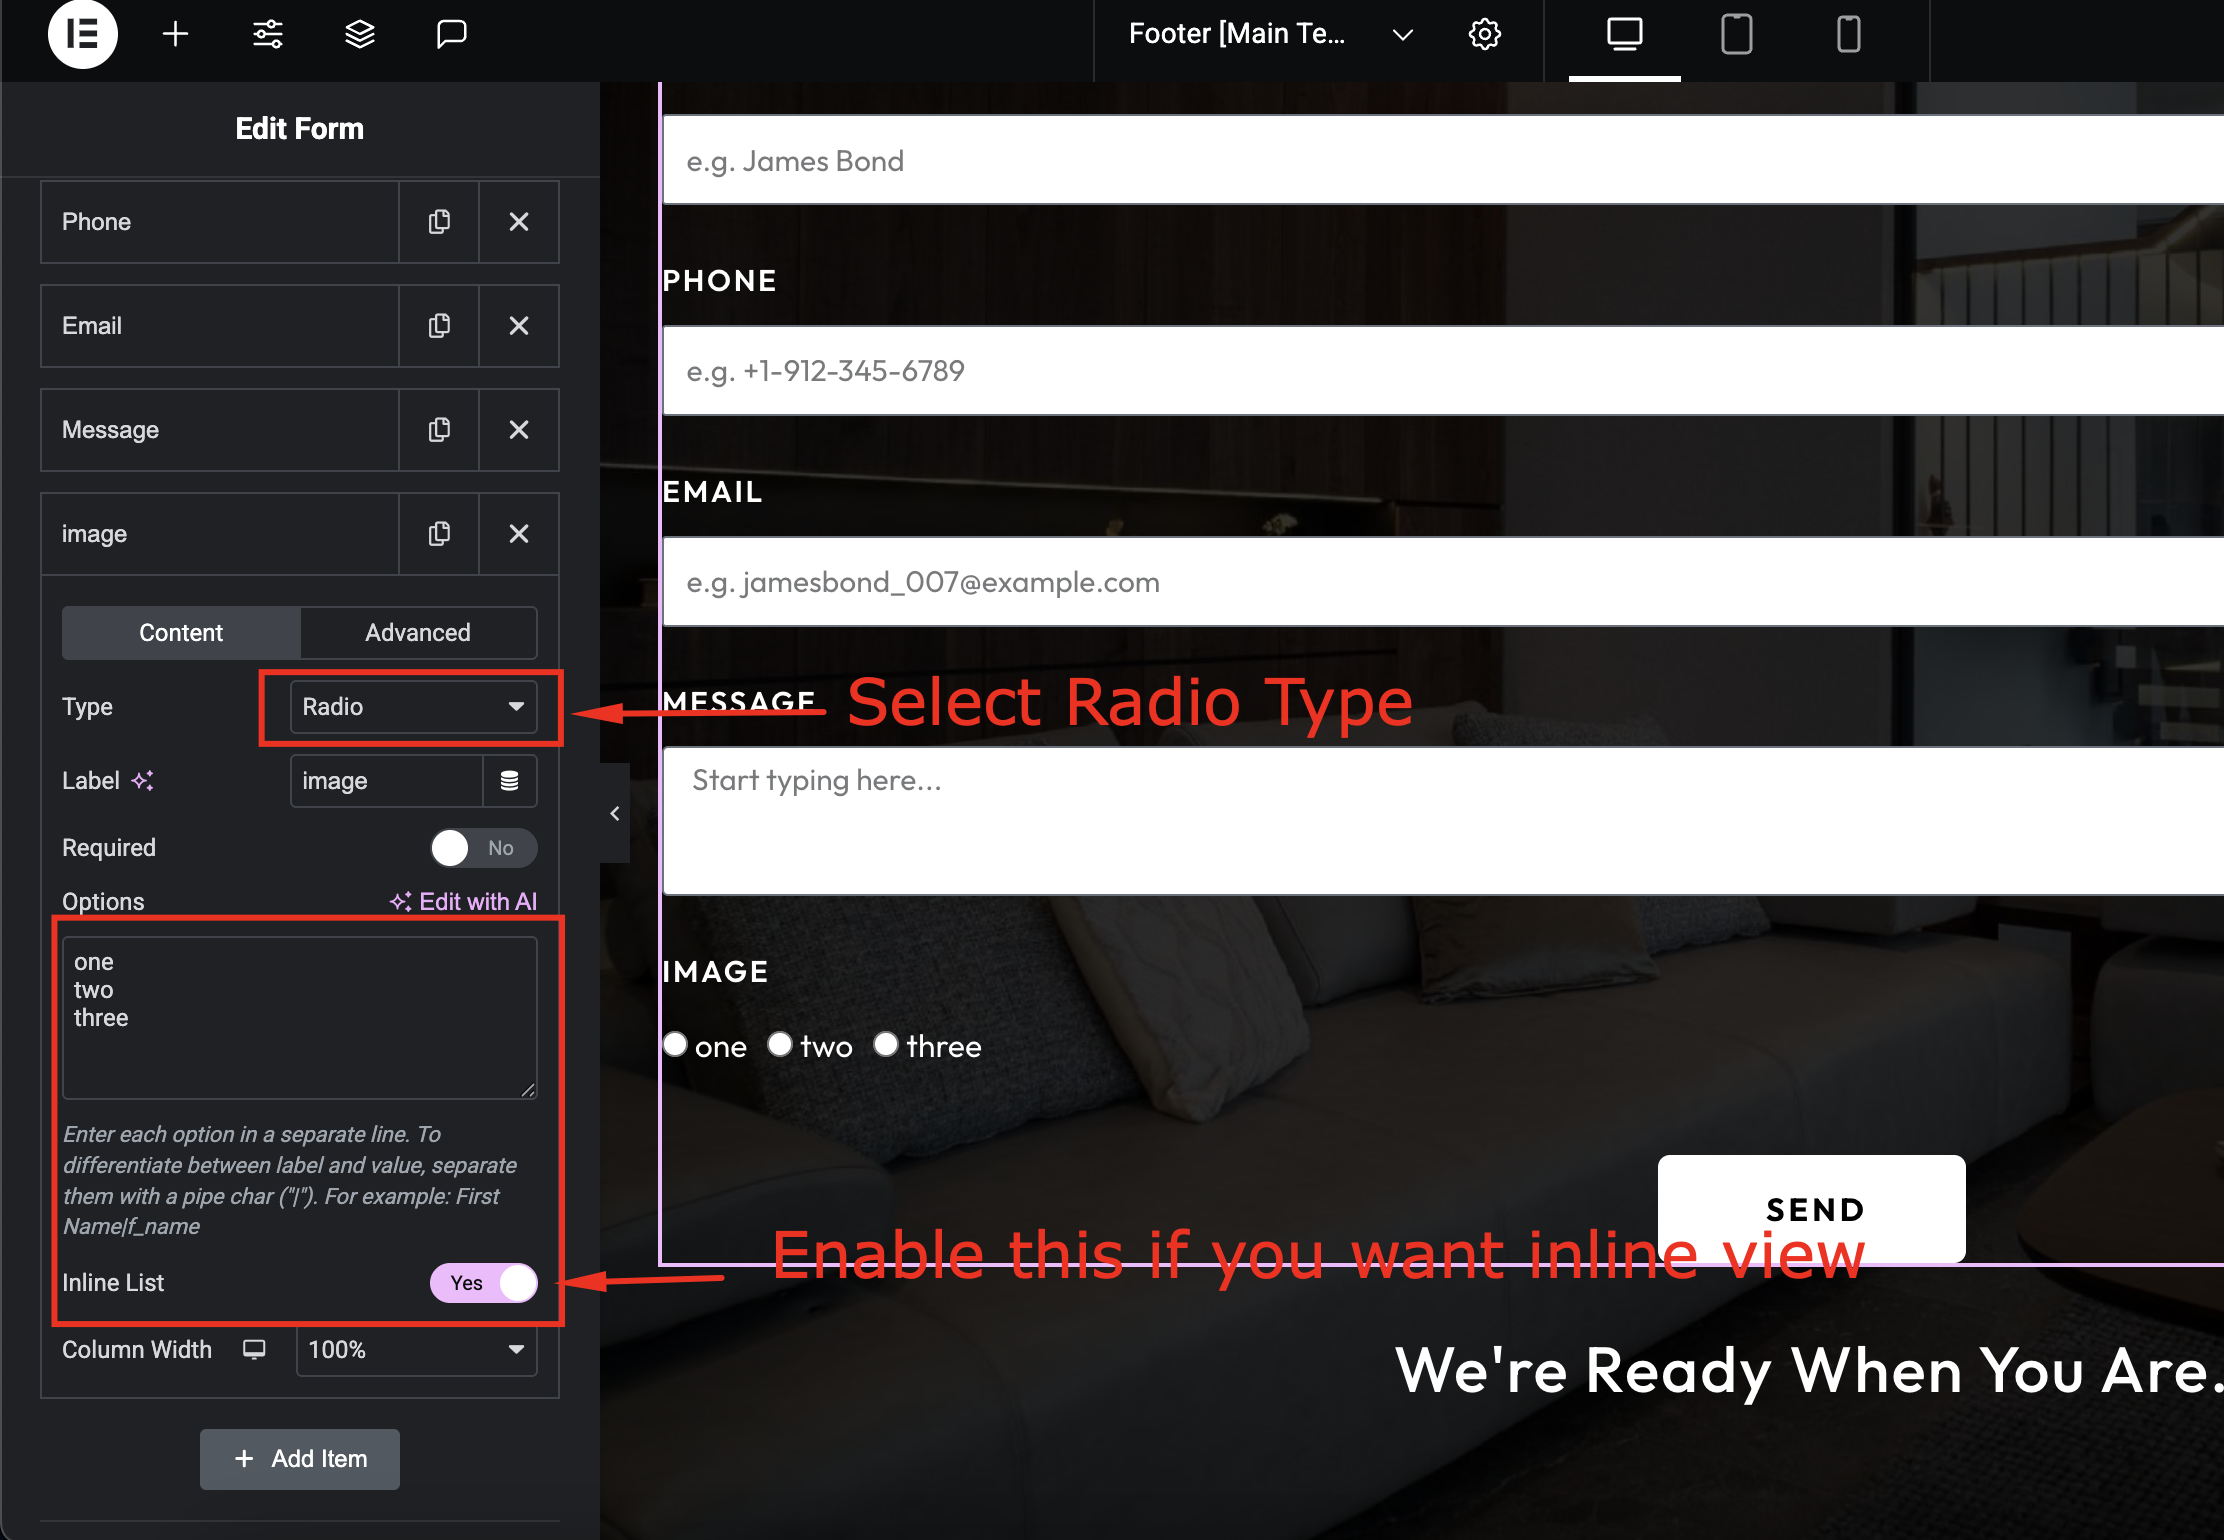Open the Column Width 100% dropdown
This screenshot has width=2224, height=1540.
(x=416, y=1350)
